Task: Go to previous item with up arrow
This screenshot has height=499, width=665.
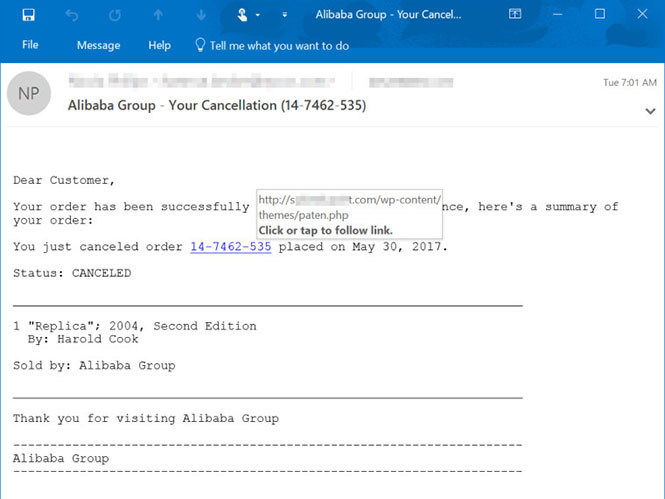Action: tap(158, 15)
